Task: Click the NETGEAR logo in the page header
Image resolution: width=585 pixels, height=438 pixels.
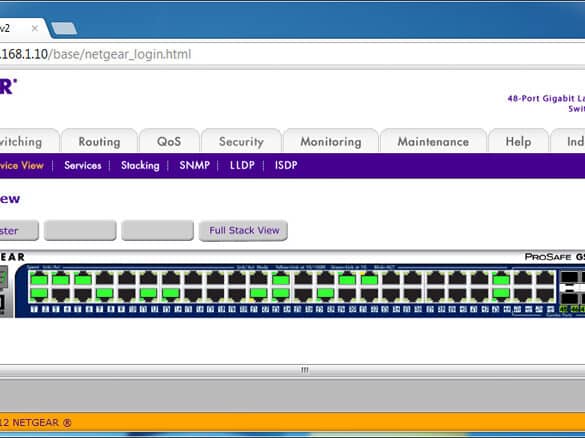Action: coord(8,87)
